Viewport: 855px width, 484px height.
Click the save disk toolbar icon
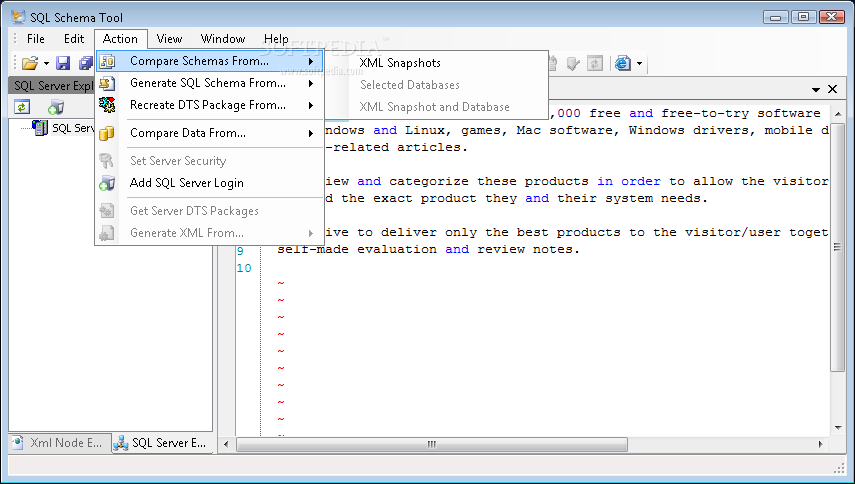pos(63,63)
